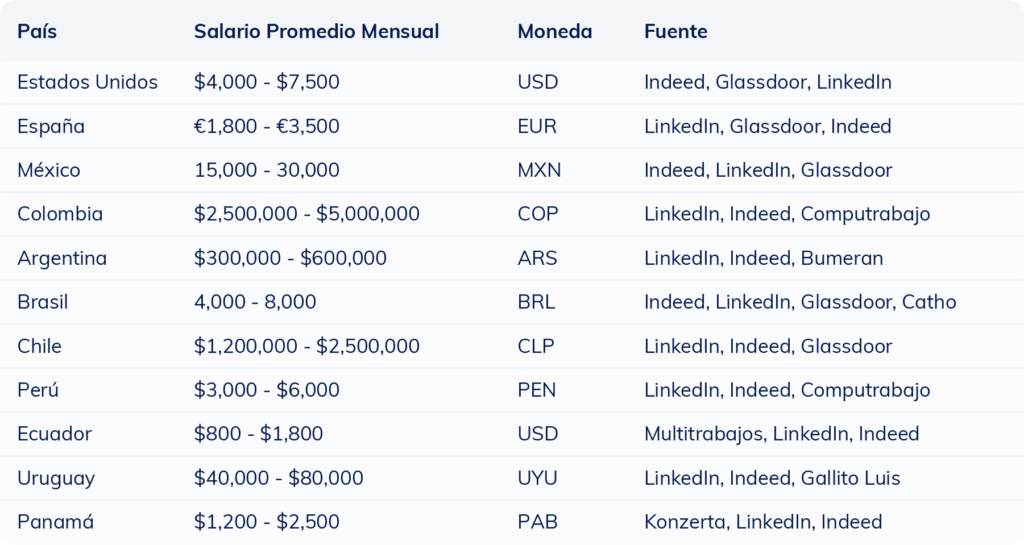The image size is (1024, 545).
Task: Click the Salario Promedio Mensual column header
Action: point(316,31)
